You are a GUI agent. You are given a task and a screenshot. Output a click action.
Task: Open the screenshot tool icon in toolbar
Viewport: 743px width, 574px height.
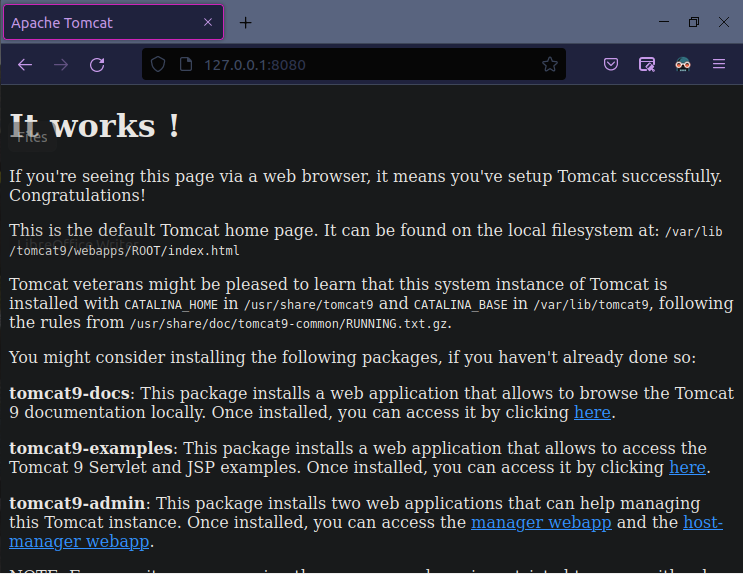pos(647,64)
